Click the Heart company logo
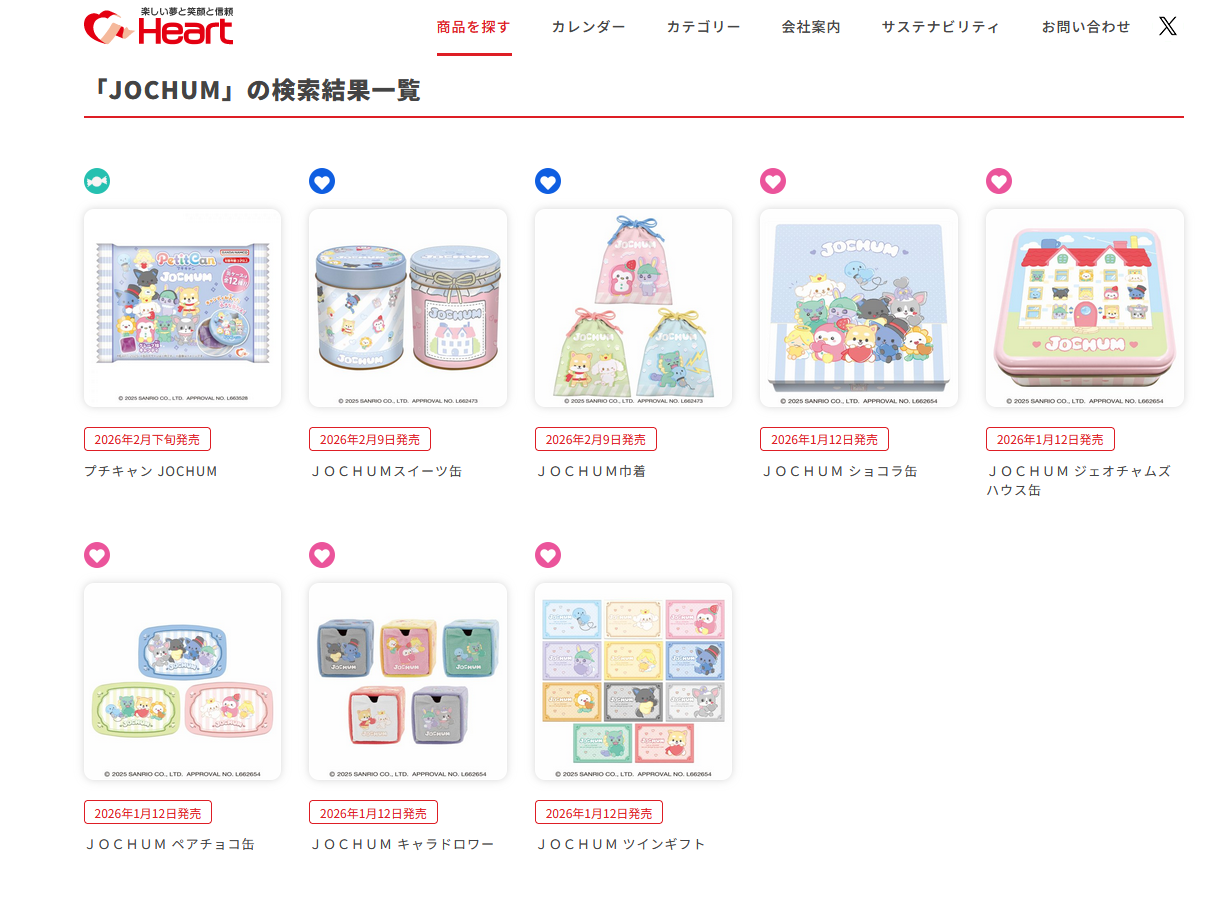 click(159, 26)
